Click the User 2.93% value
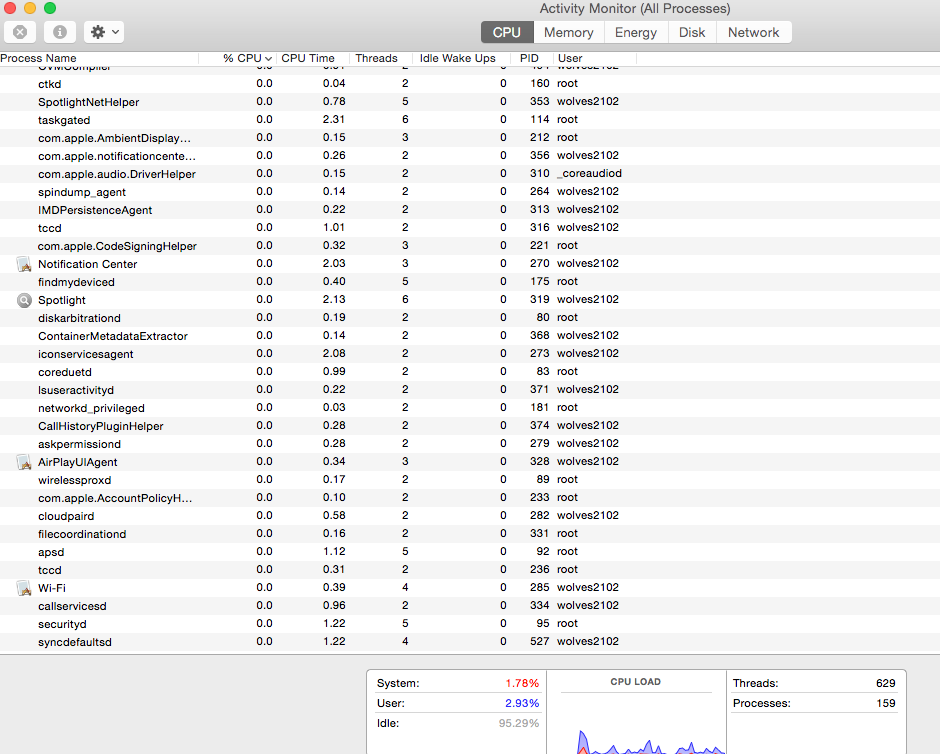Viewport: 940px width, 754px height. coord(522,703)
